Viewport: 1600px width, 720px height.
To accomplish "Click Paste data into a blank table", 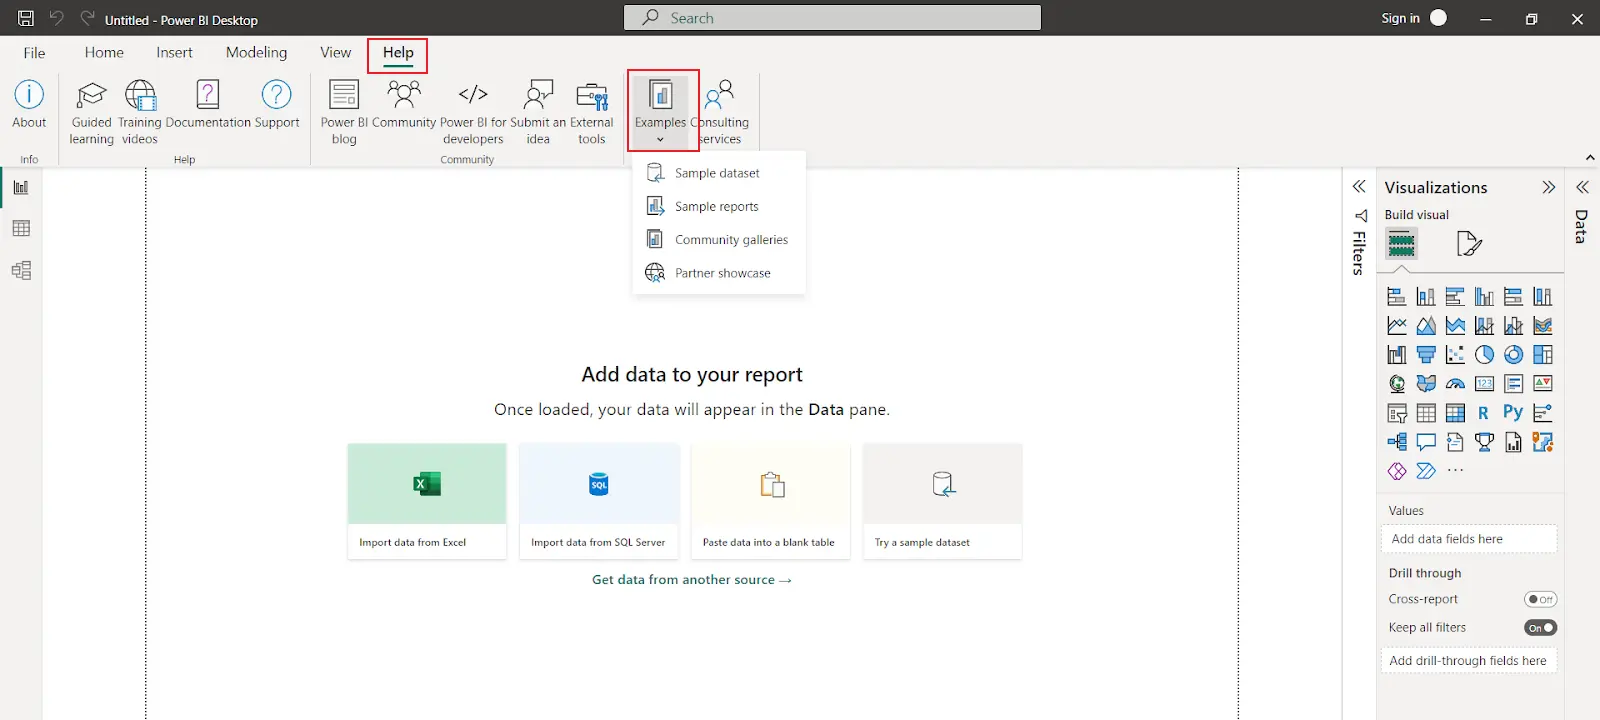I will point(770,501).
